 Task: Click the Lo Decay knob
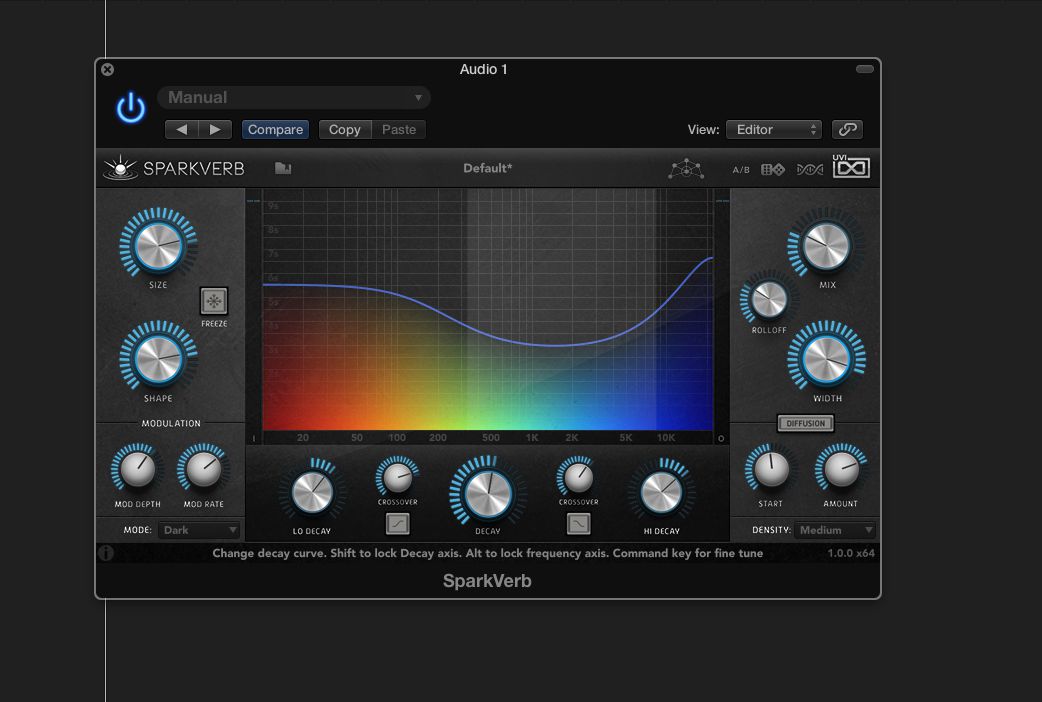pyautogui.click(x=312, y=493)
